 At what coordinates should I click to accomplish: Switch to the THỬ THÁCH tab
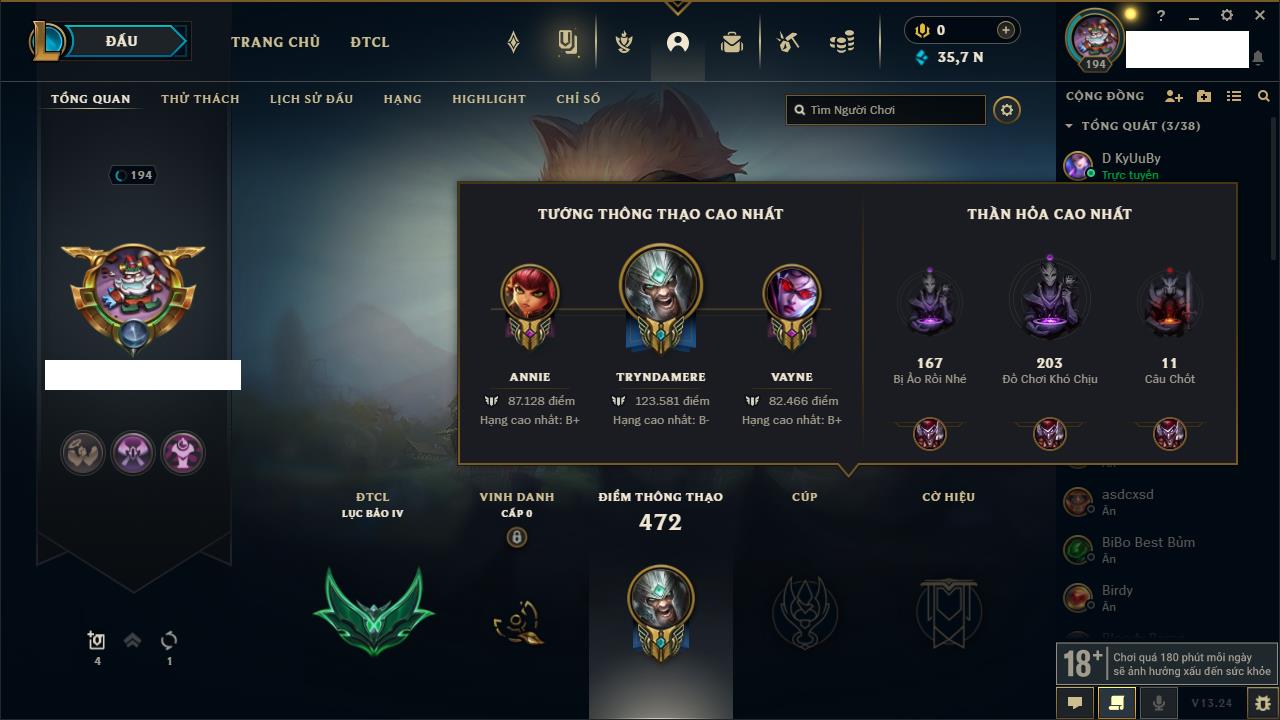(x=200, y=99)
